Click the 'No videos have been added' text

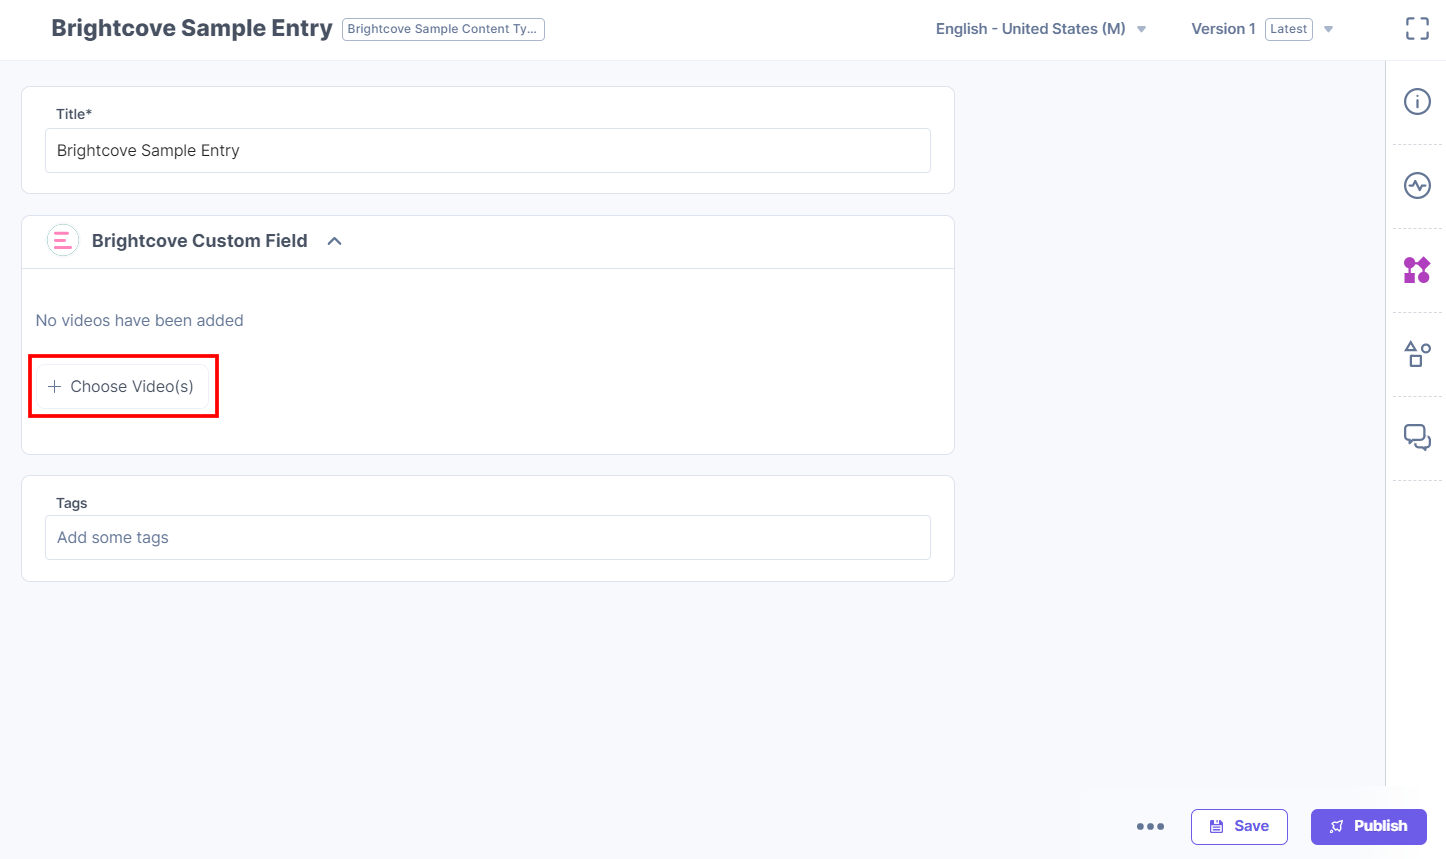coord(140,320)
